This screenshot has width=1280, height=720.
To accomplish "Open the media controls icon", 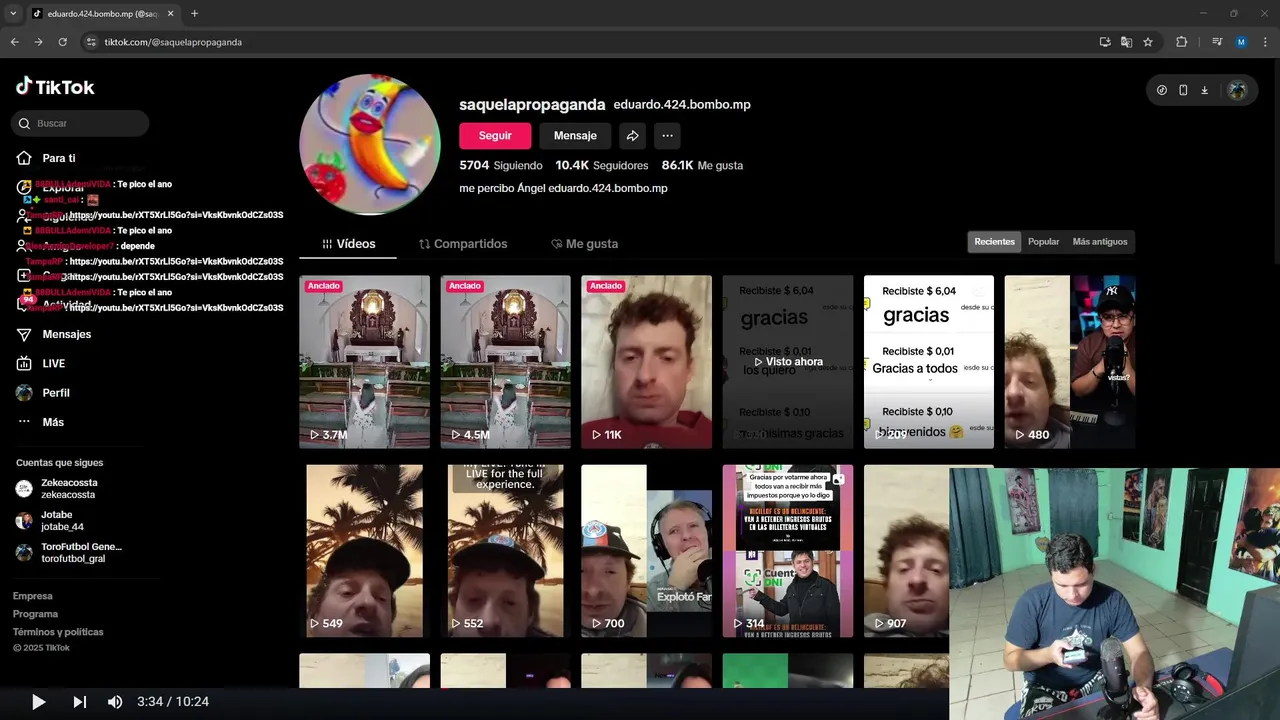I will click(1217, 42).
